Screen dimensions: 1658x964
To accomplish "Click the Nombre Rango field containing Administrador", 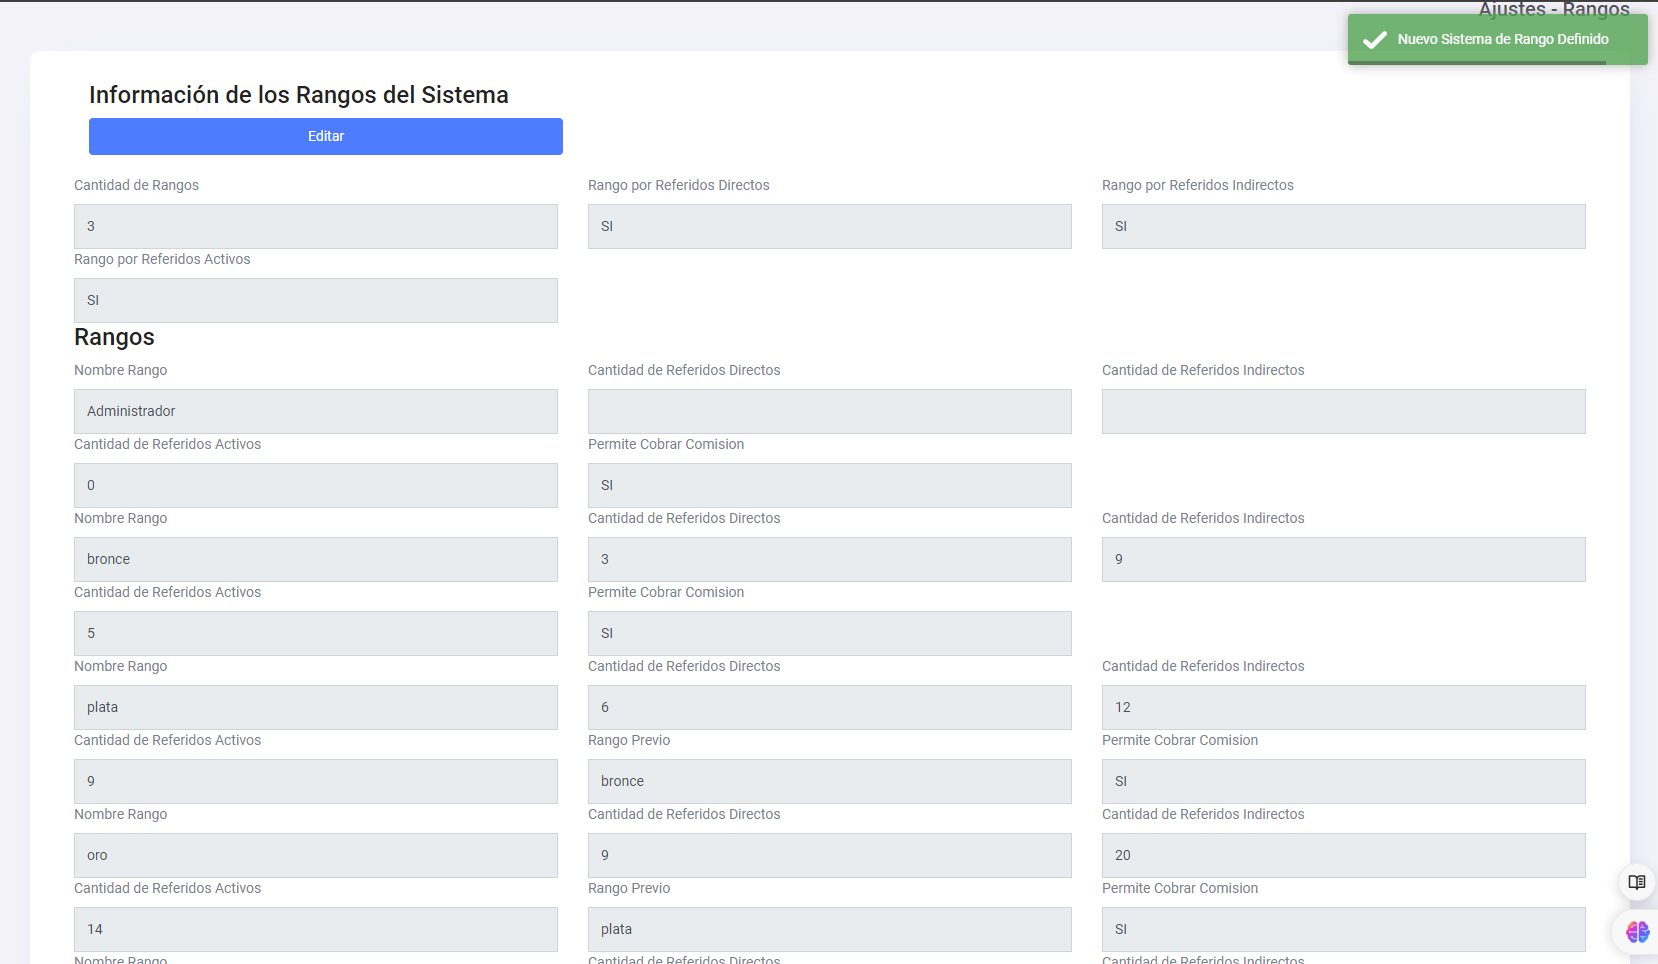I will (315, 412).
